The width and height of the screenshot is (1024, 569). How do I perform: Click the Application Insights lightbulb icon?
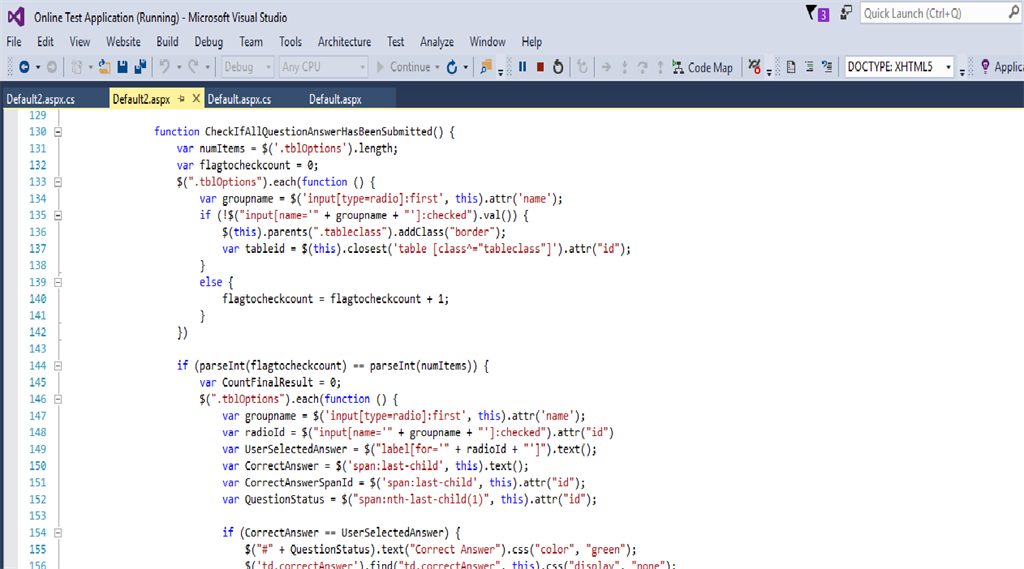(x=985, y=67)
